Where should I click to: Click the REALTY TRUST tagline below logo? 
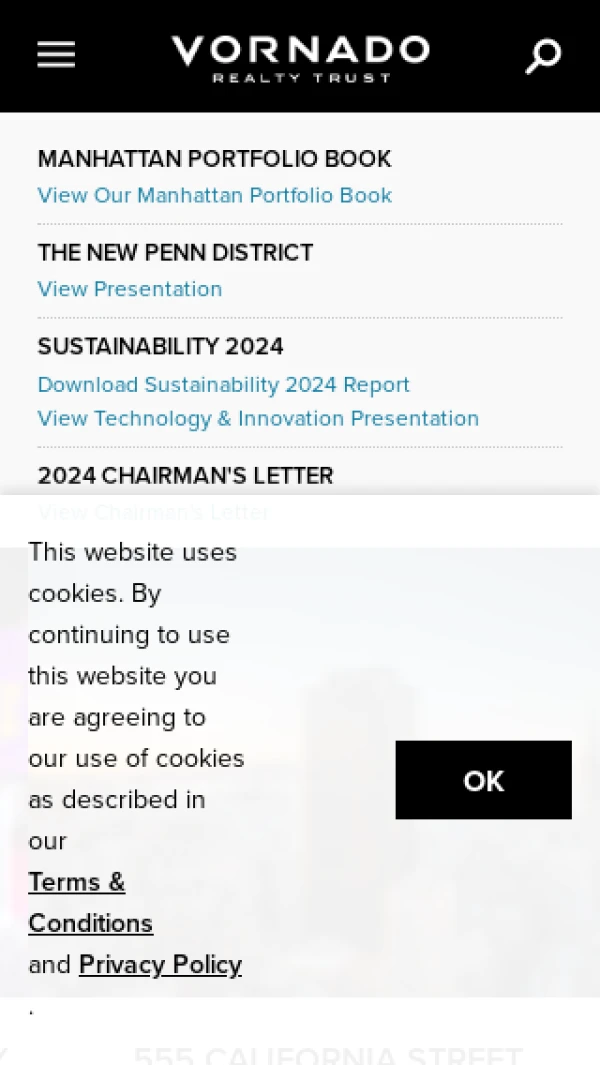301,78
